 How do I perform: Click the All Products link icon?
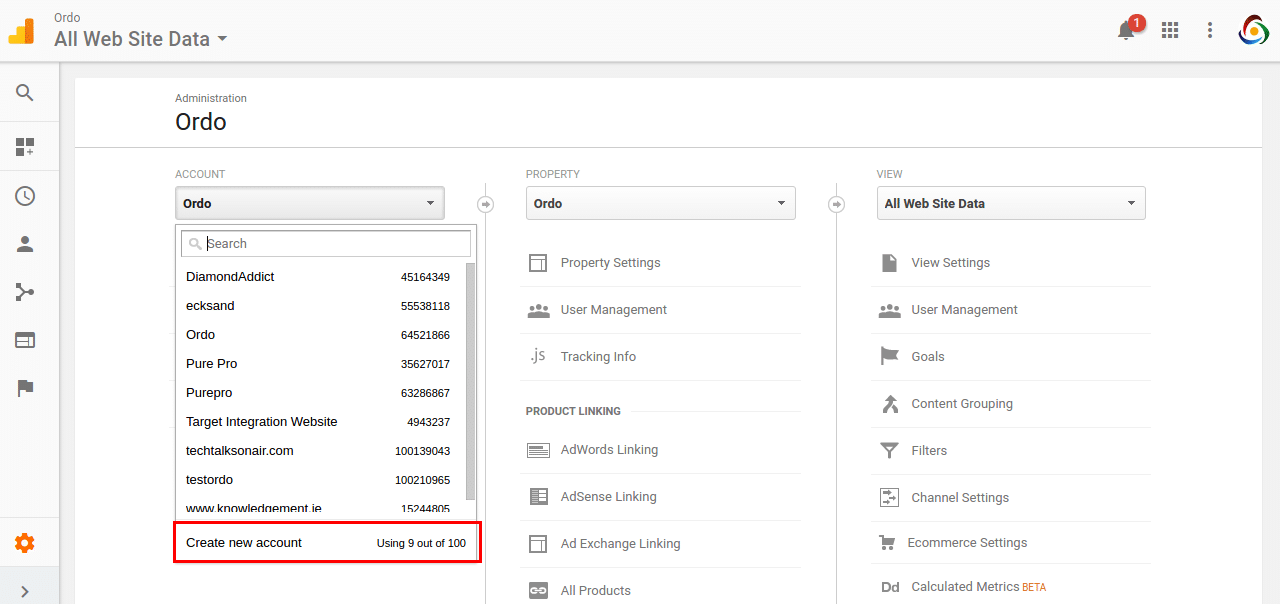(x=538, y=591)
